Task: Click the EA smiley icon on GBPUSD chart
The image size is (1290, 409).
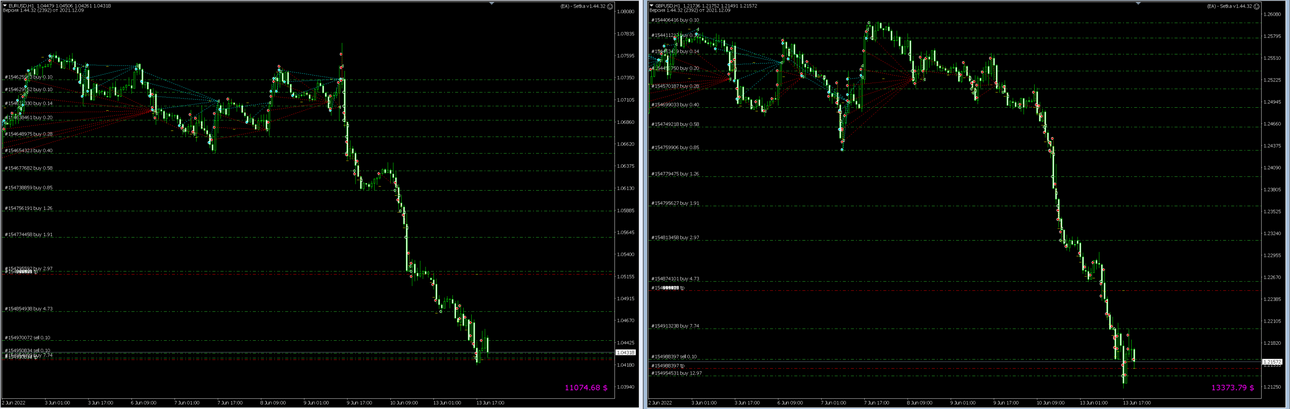Action: (x=1257, y=6)
